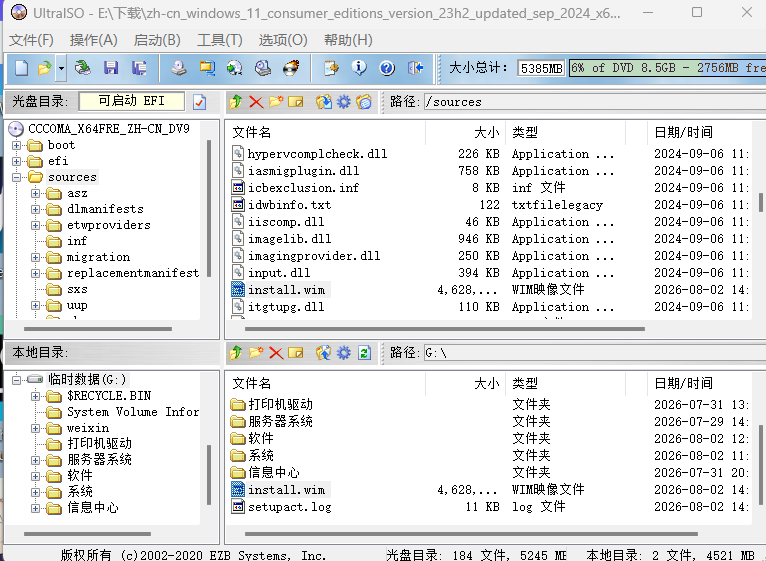Create new folder in the local directory pane
This screenshot has width=766, height=561.
point(256,352)
